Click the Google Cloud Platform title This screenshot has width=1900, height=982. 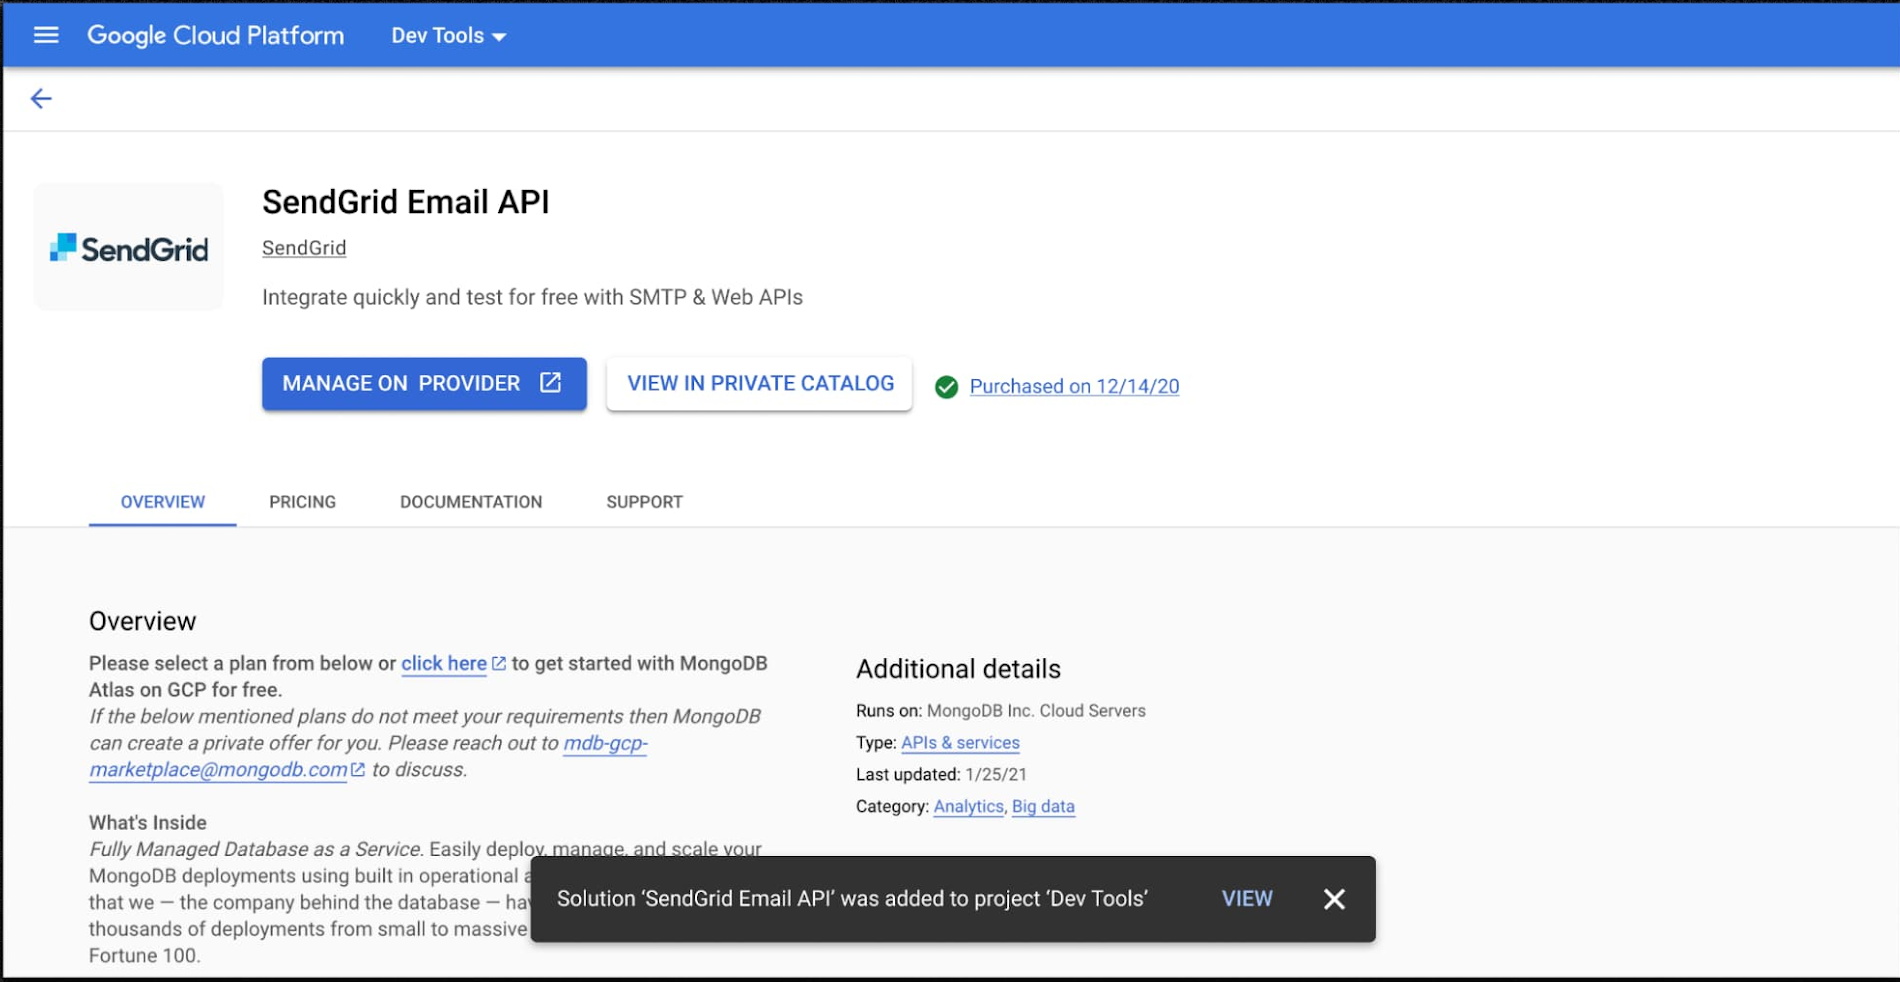point(215,35)
